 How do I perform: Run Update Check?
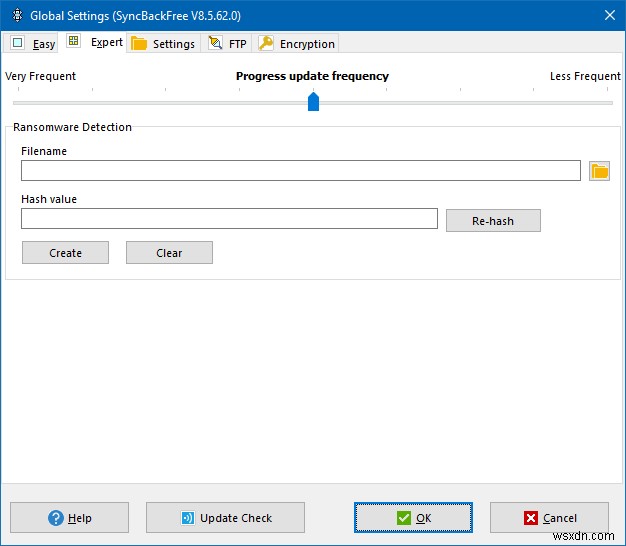225,518
